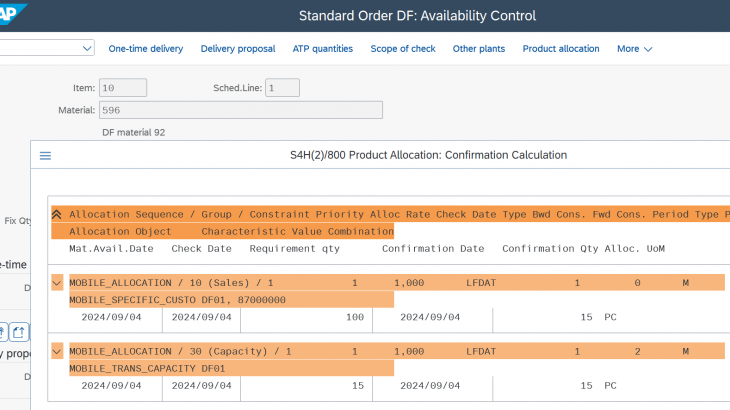Viewport: 730px width, 410px height.
Task: Open Scope of check
Action: [403, 49]
